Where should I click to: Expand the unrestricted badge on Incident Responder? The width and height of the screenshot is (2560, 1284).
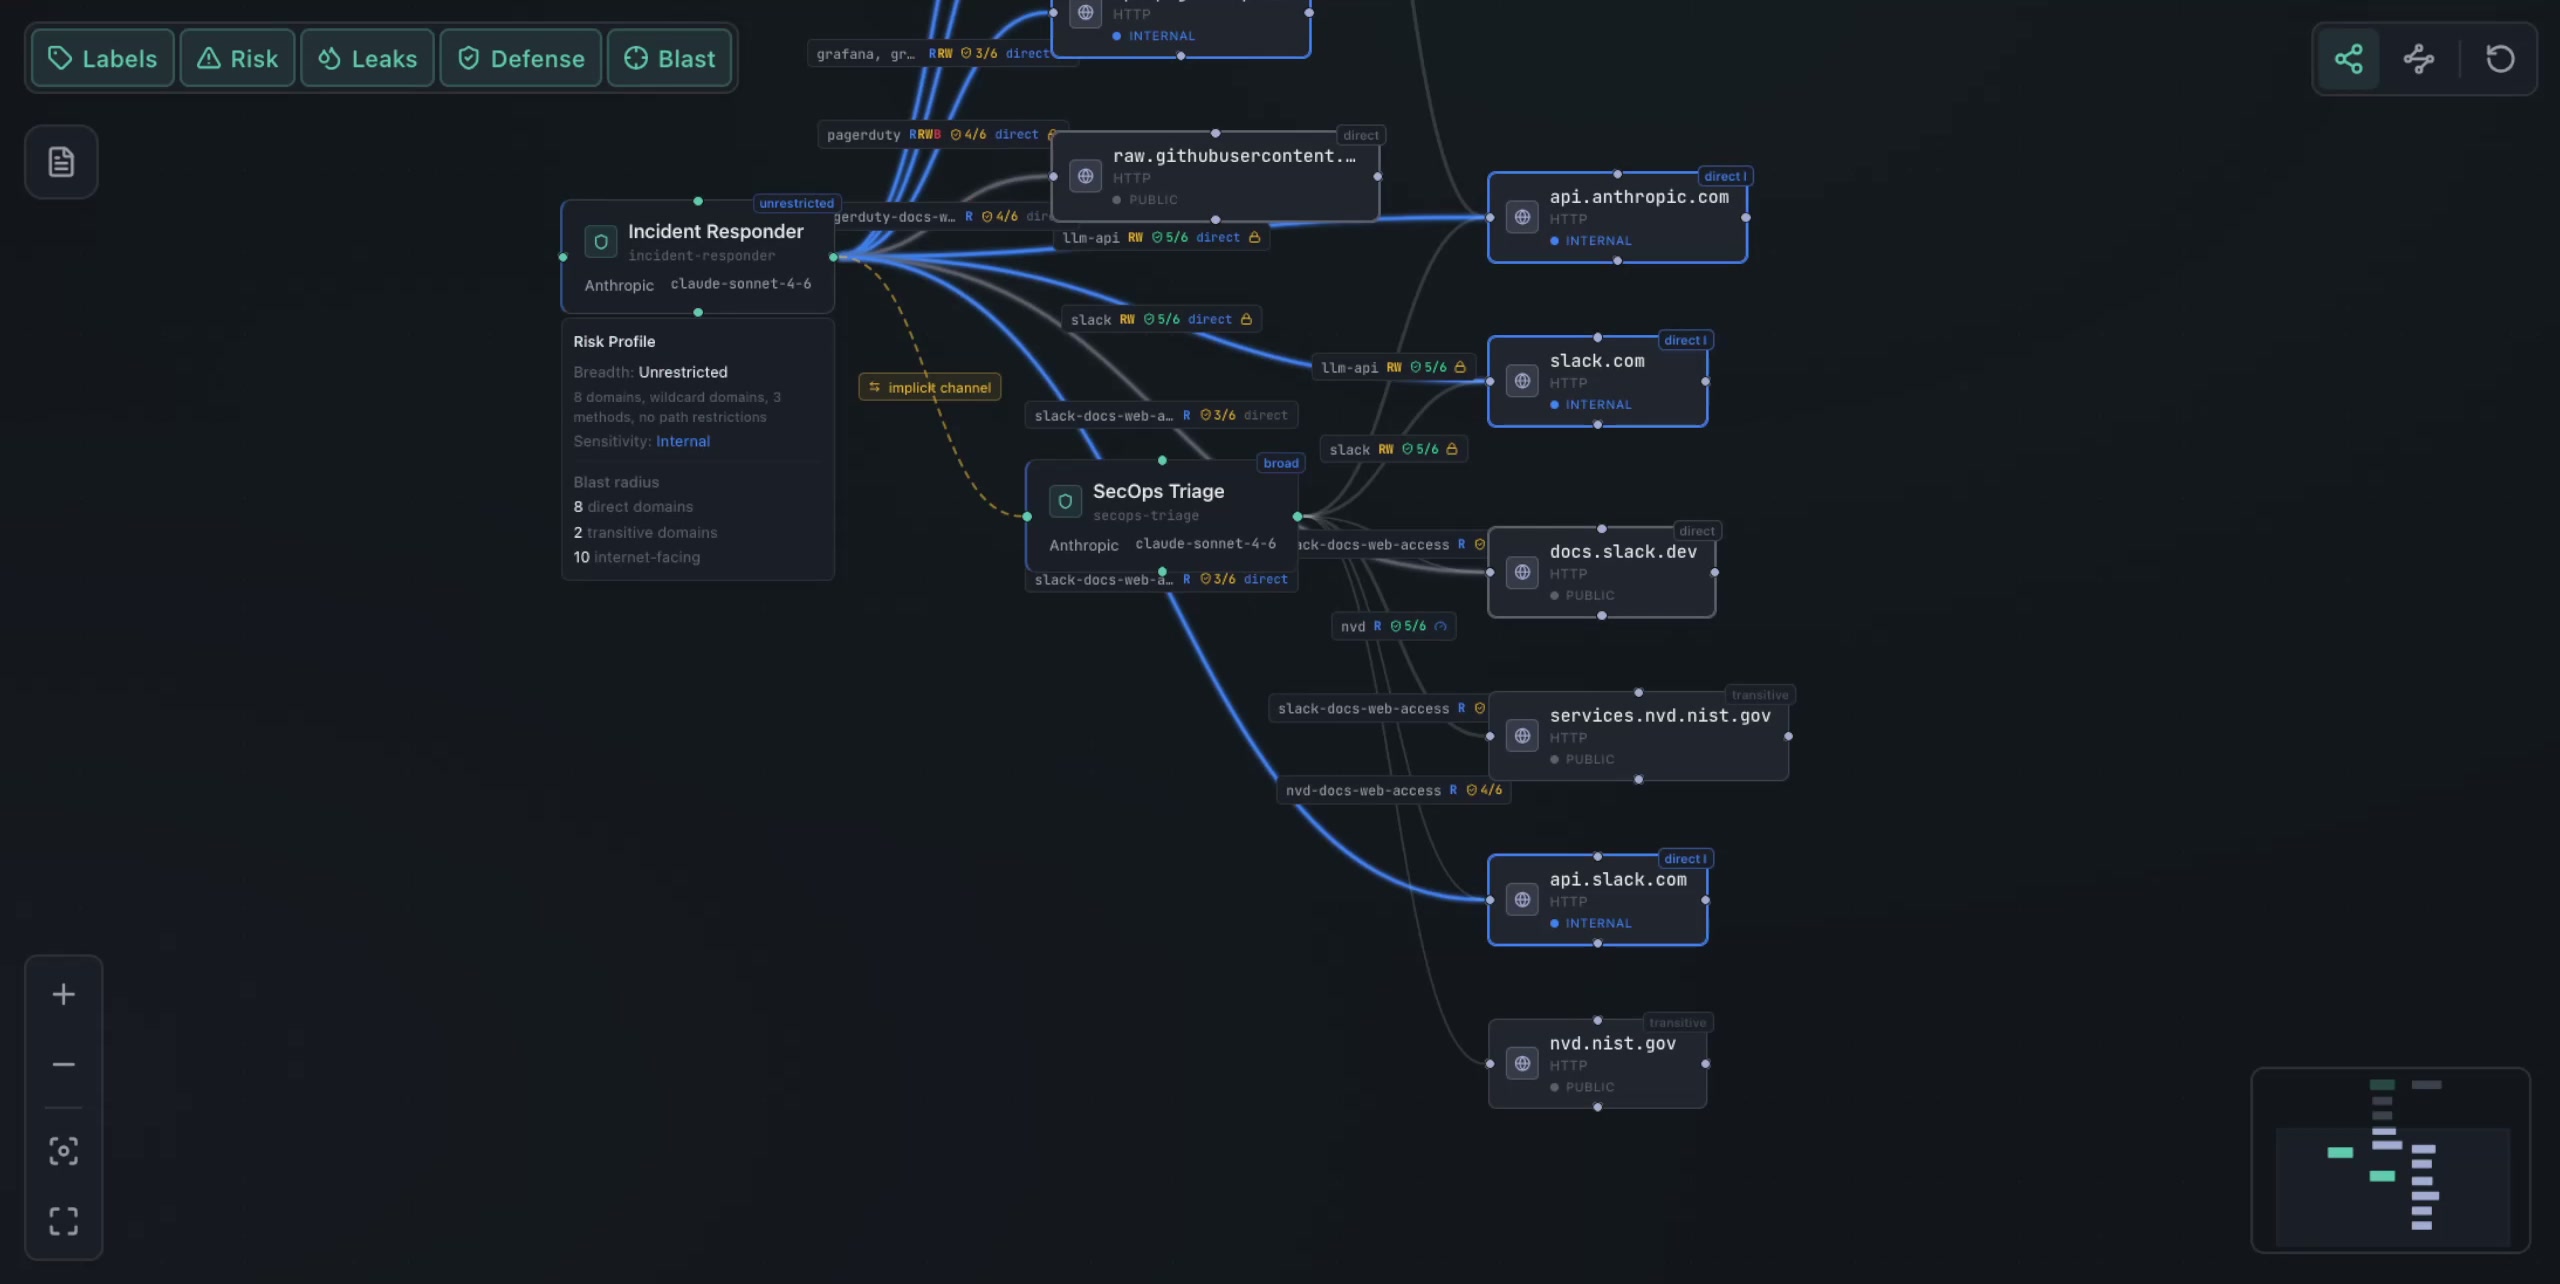click(795, 203)
